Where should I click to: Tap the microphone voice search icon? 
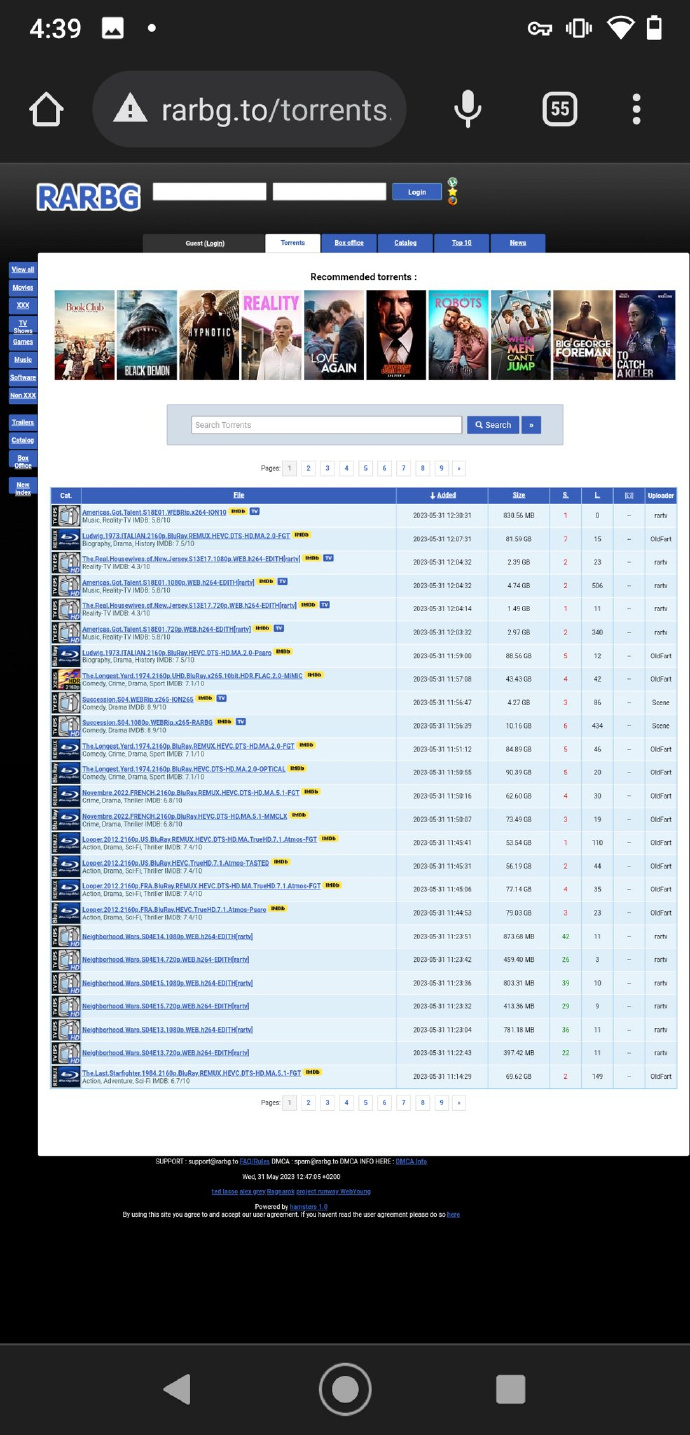point(467,109)
